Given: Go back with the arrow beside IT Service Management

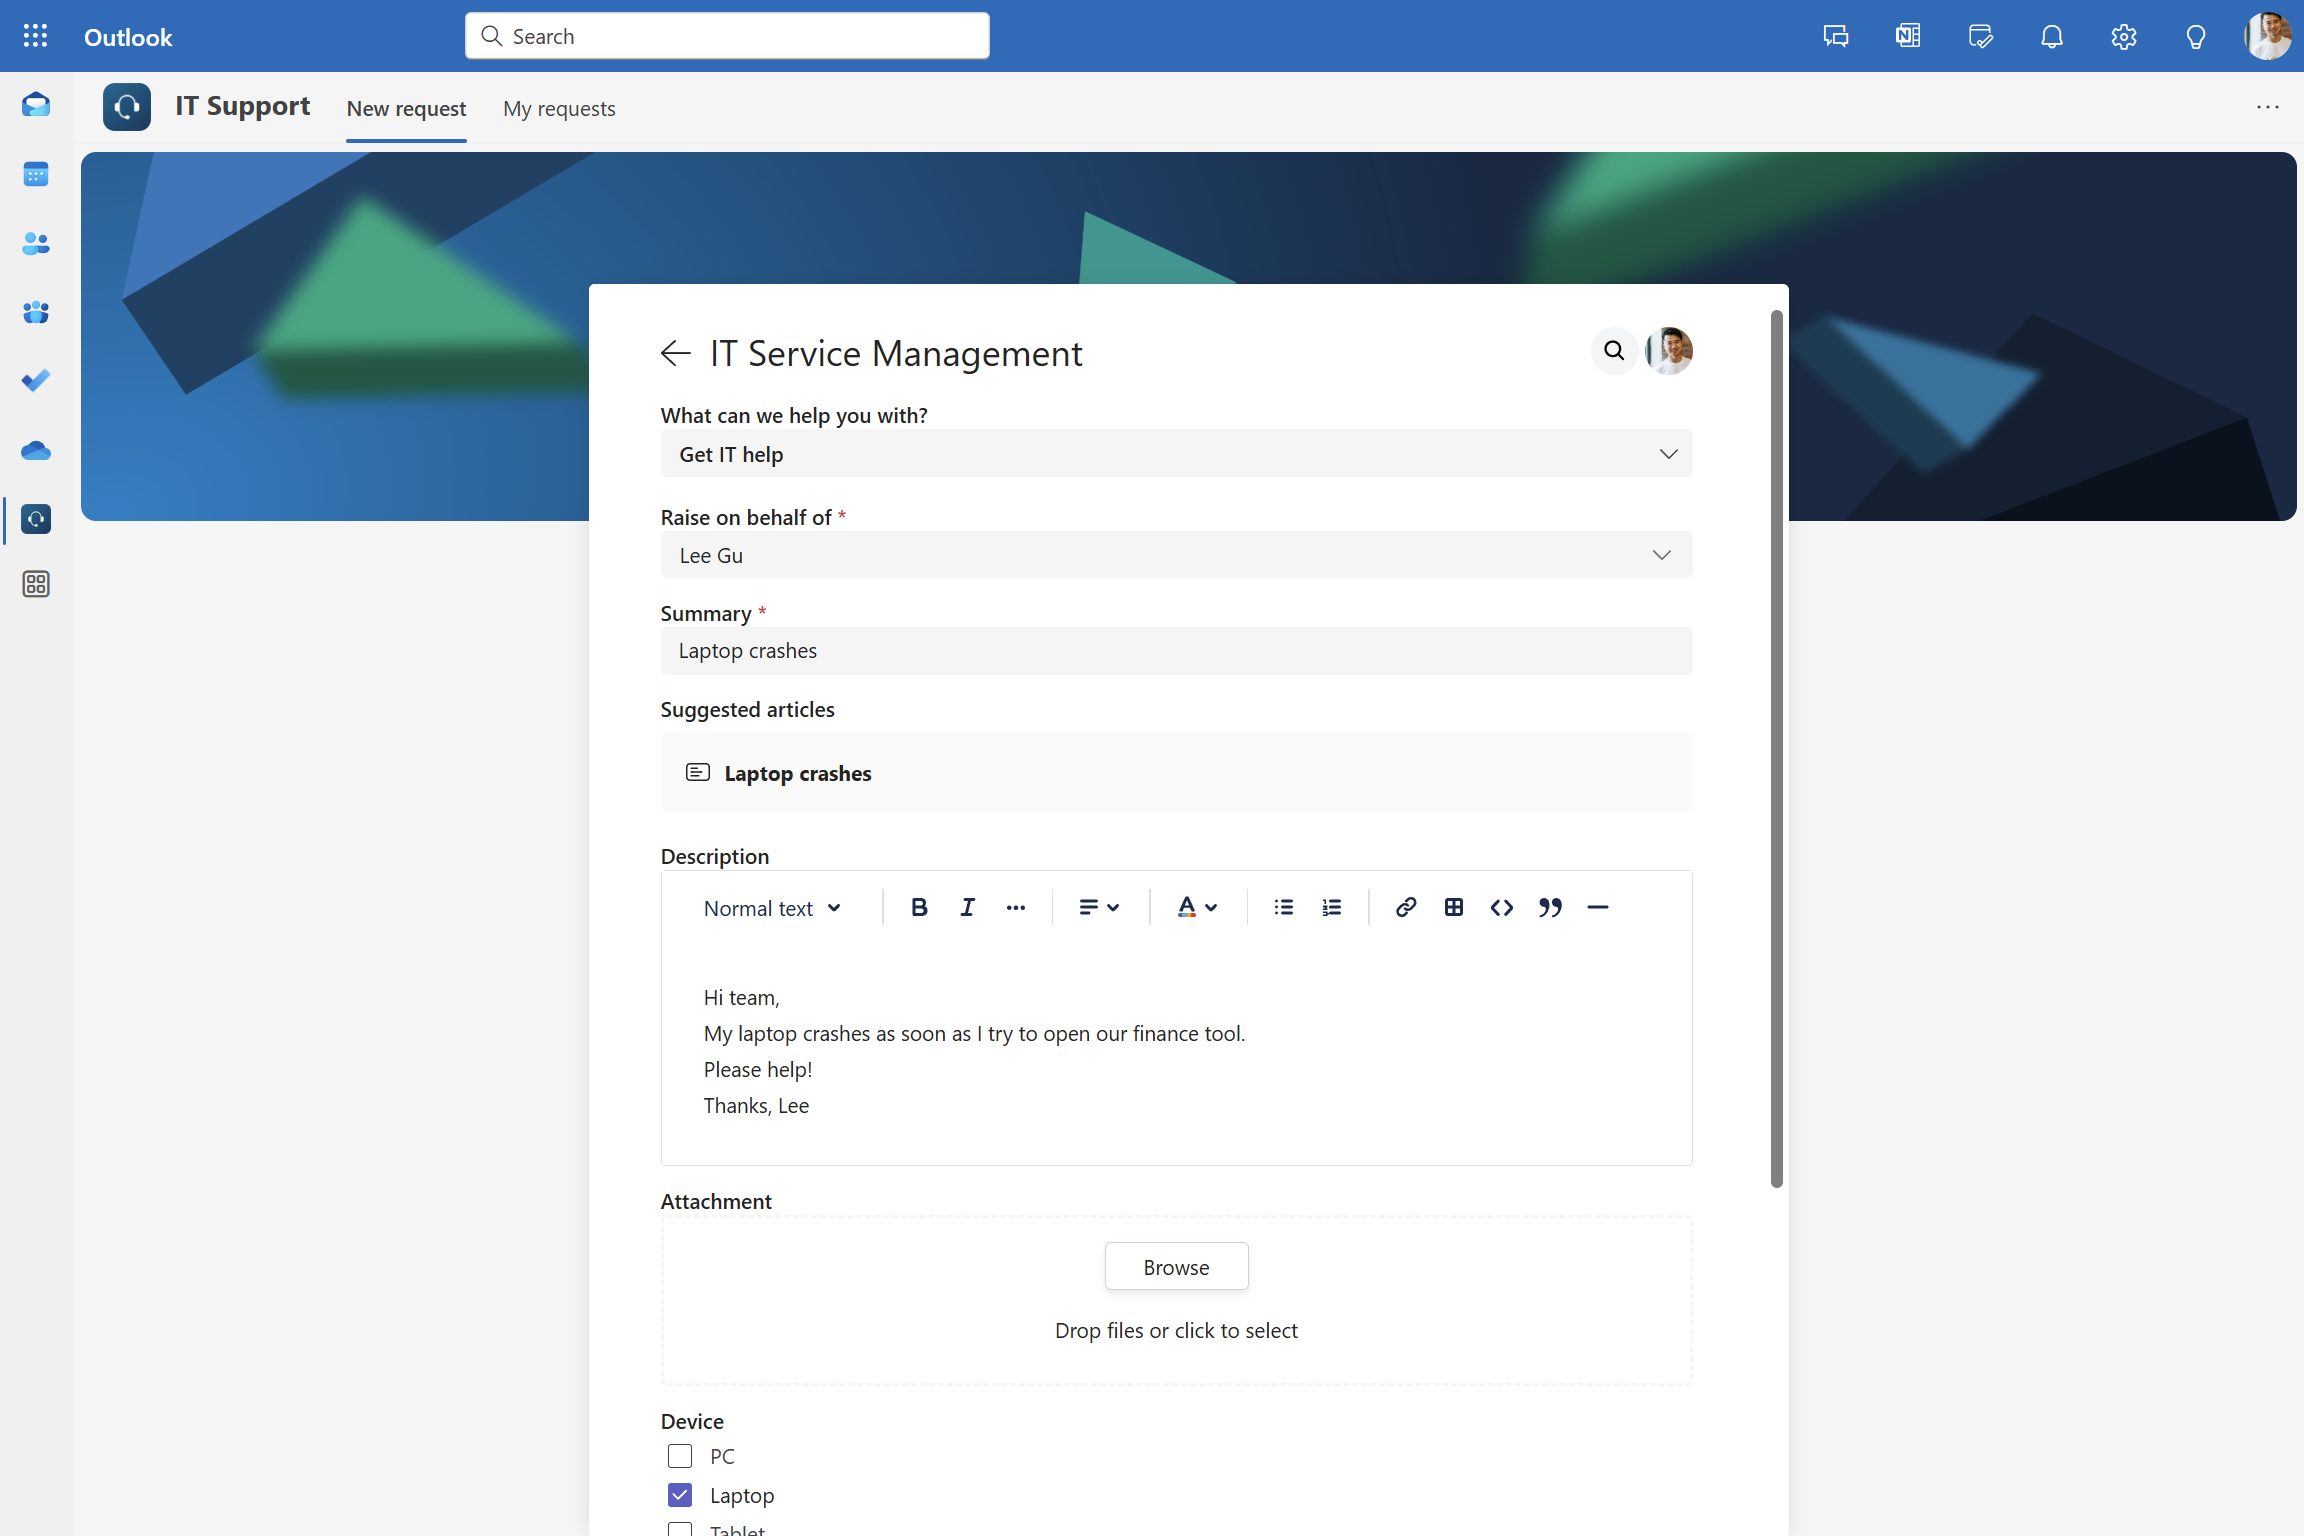Looking at the screenshot, I should click(x=676, y=353).
